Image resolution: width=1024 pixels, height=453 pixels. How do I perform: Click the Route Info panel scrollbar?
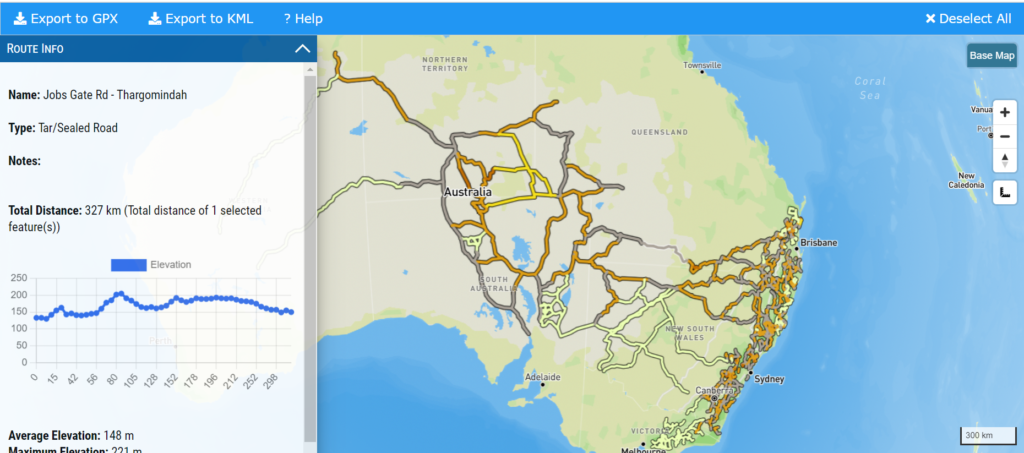310,258
